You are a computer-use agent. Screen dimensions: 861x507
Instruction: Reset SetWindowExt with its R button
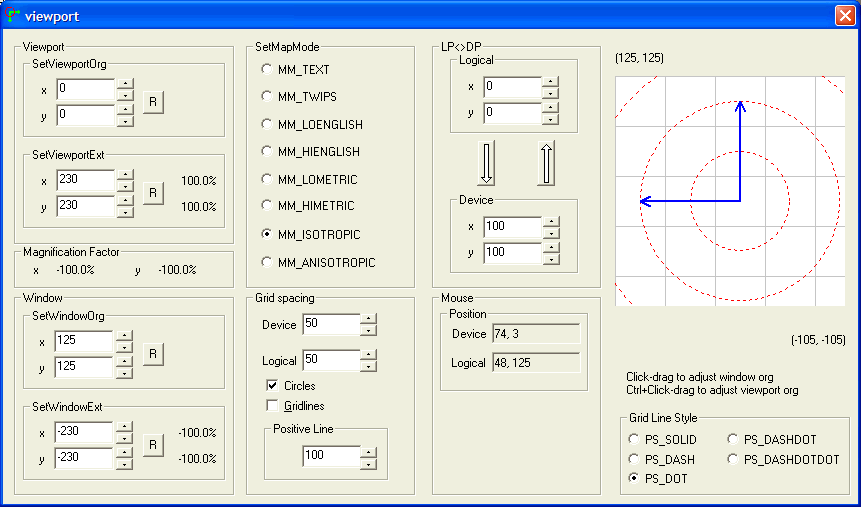click(x=153, y=444)
